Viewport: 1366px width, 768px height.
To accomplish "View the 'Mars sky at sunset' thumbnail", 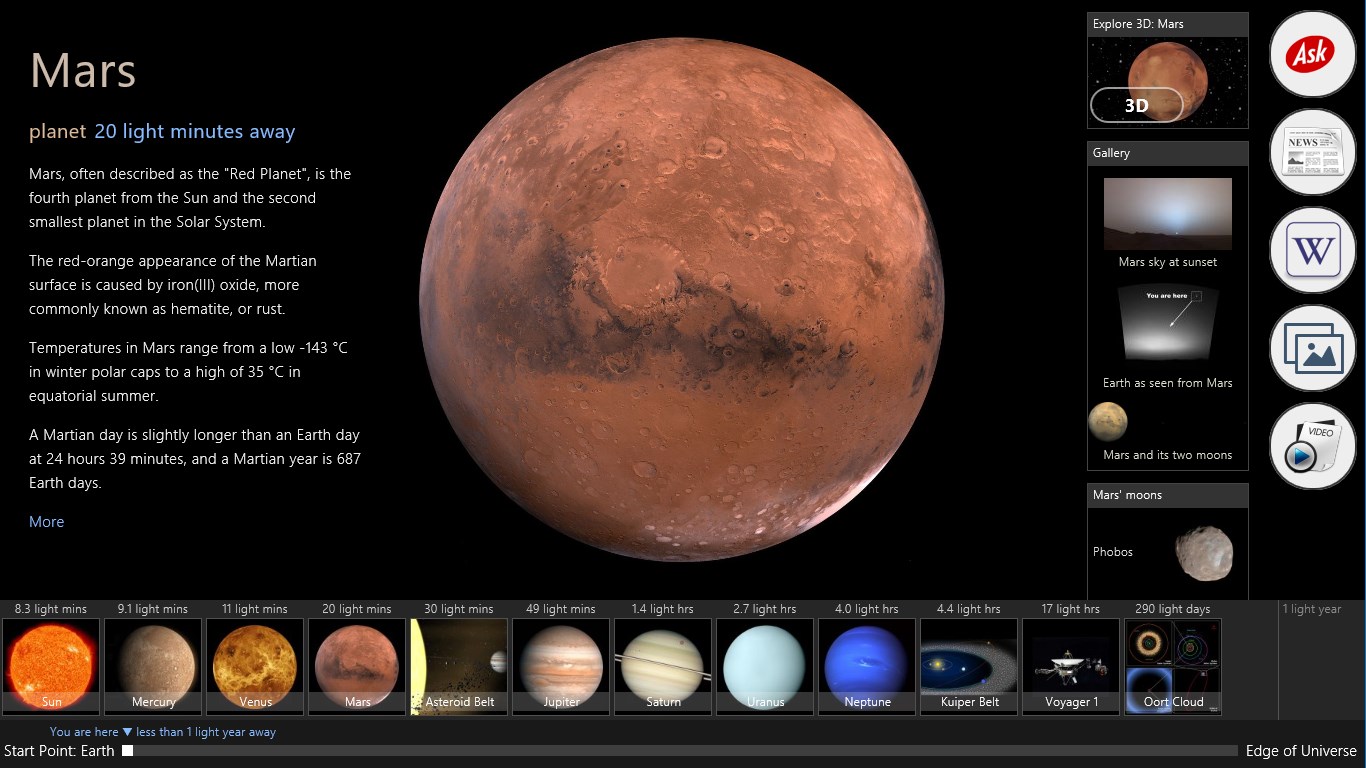I will pyautogui.click(x=1167, y=212).
